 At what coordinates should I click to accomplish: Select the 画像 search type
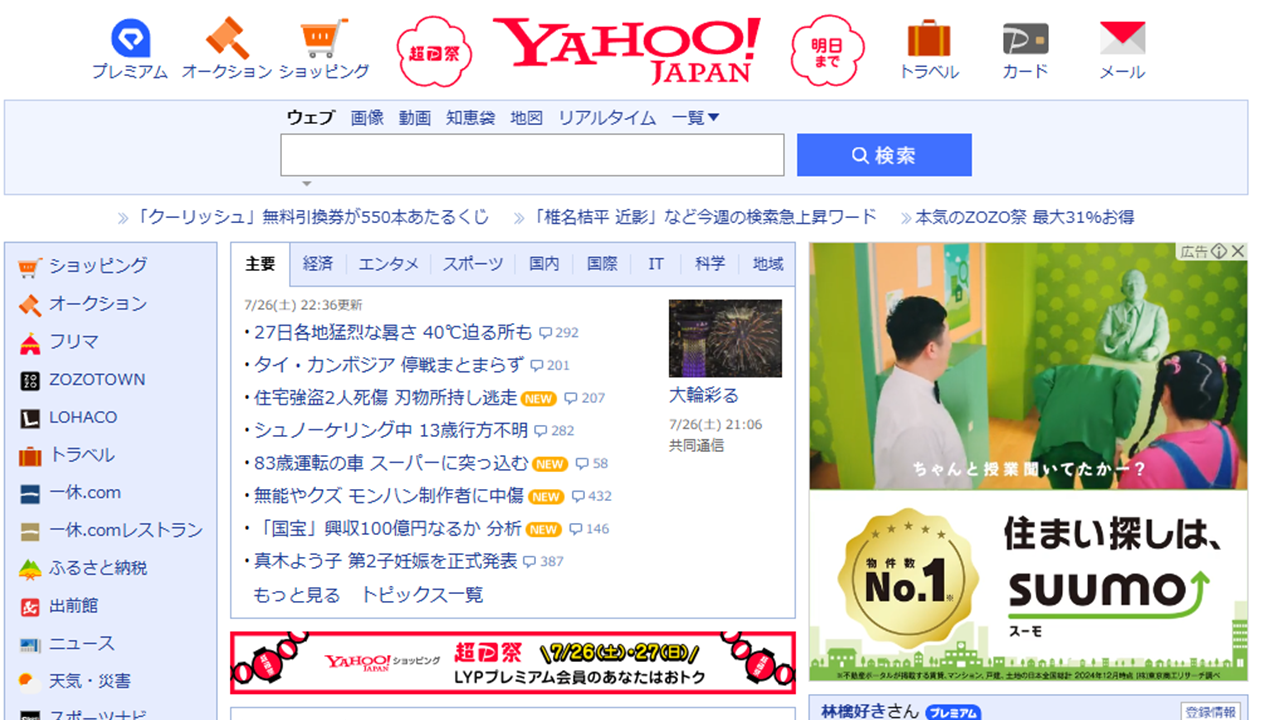click(367, 118)
